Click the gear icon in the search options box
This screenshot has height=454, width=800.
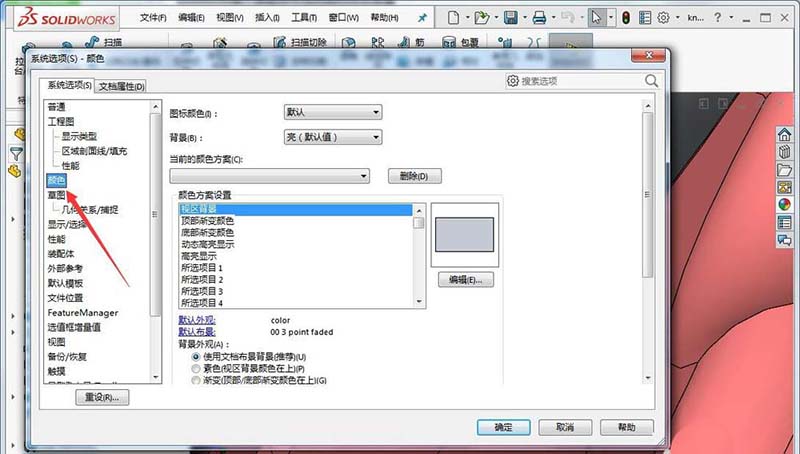pyautogui.click(x=513, y=81)
